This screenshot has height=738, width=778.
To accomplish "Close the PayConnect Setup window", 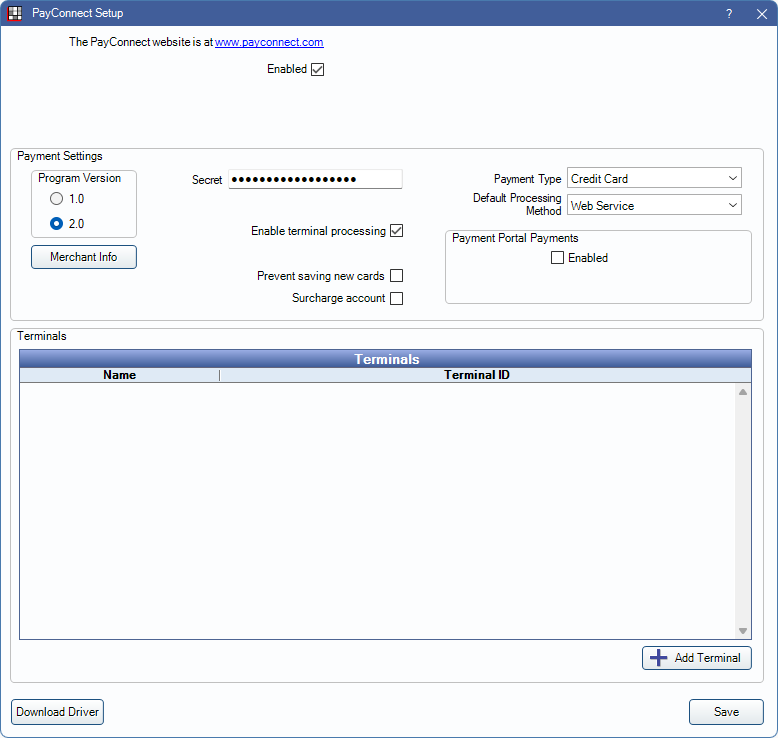I will (x=761, y=13).
